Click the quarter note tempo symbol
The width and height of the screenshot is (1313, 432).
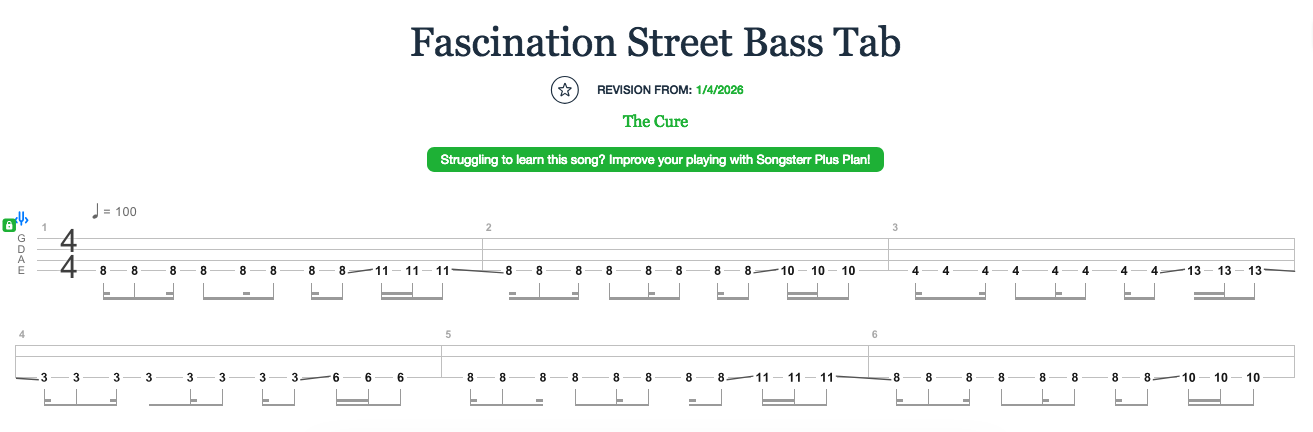(x=96, y=210)
